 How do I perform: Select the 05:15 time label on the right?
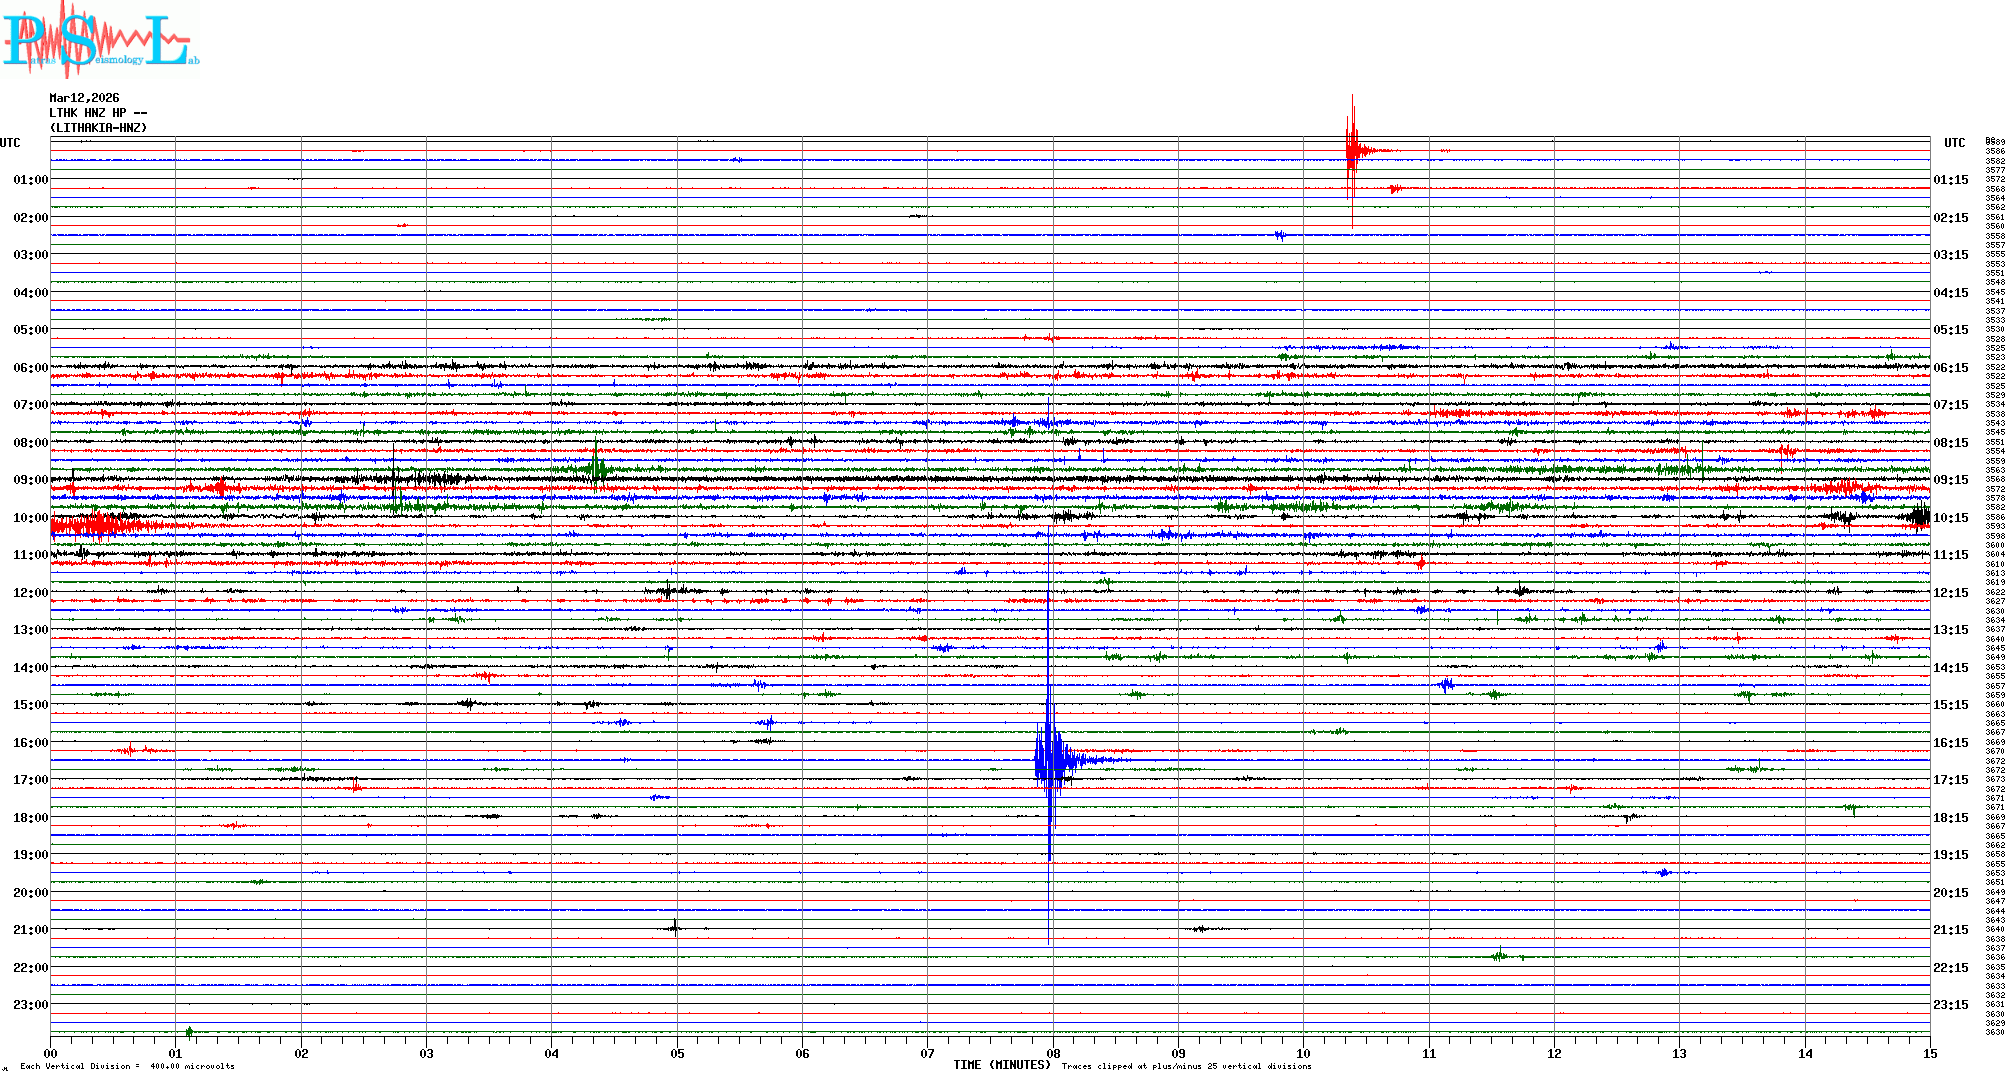(1950, 330)
